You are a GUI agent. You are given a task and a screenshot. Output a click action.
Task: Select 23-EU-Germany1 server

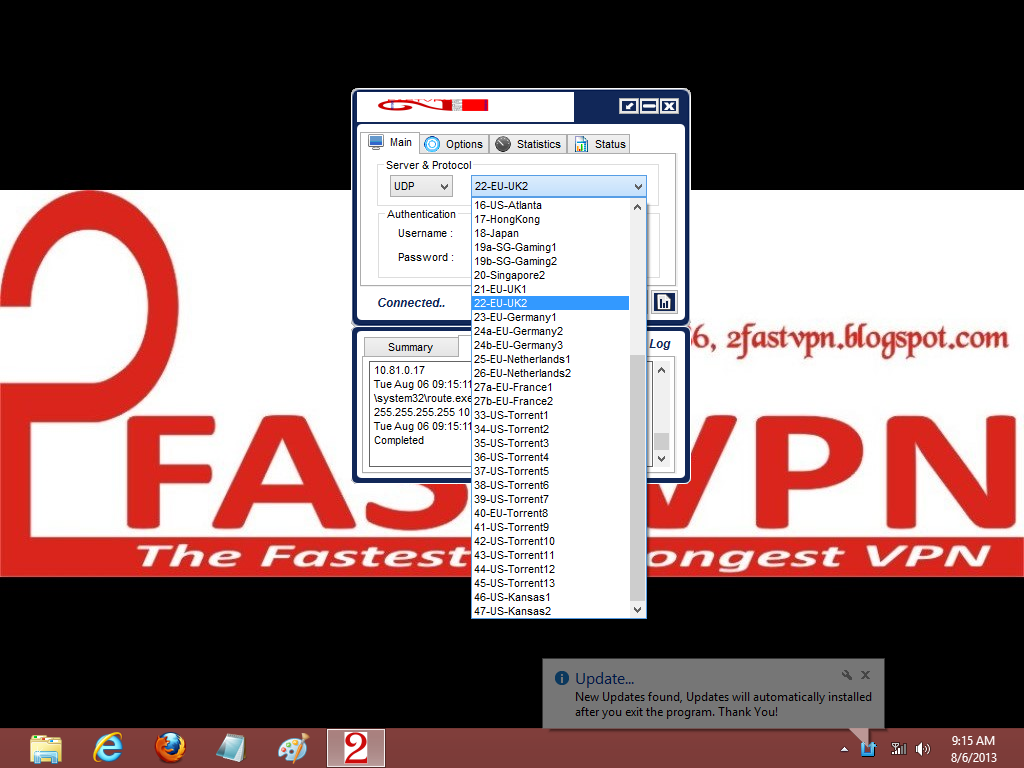[x=550, y=317]
